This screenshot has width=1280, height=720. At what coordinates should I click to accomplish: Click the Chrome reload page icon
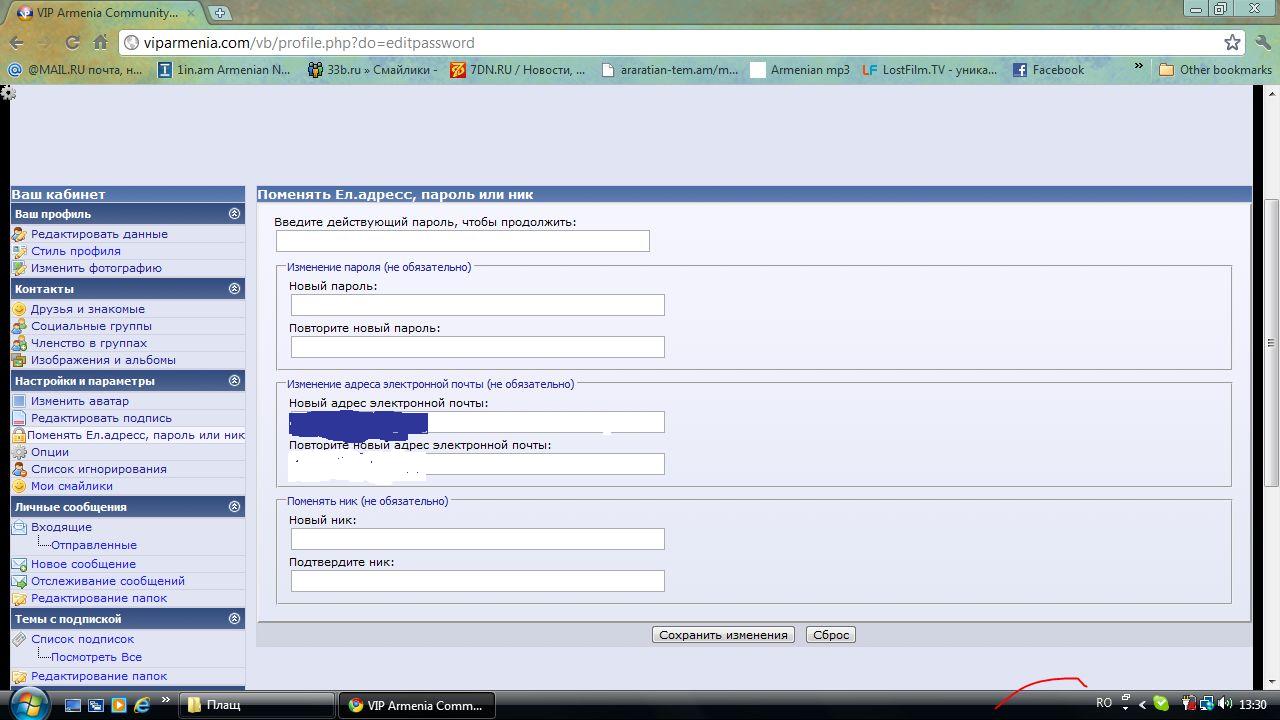[72, 43]
